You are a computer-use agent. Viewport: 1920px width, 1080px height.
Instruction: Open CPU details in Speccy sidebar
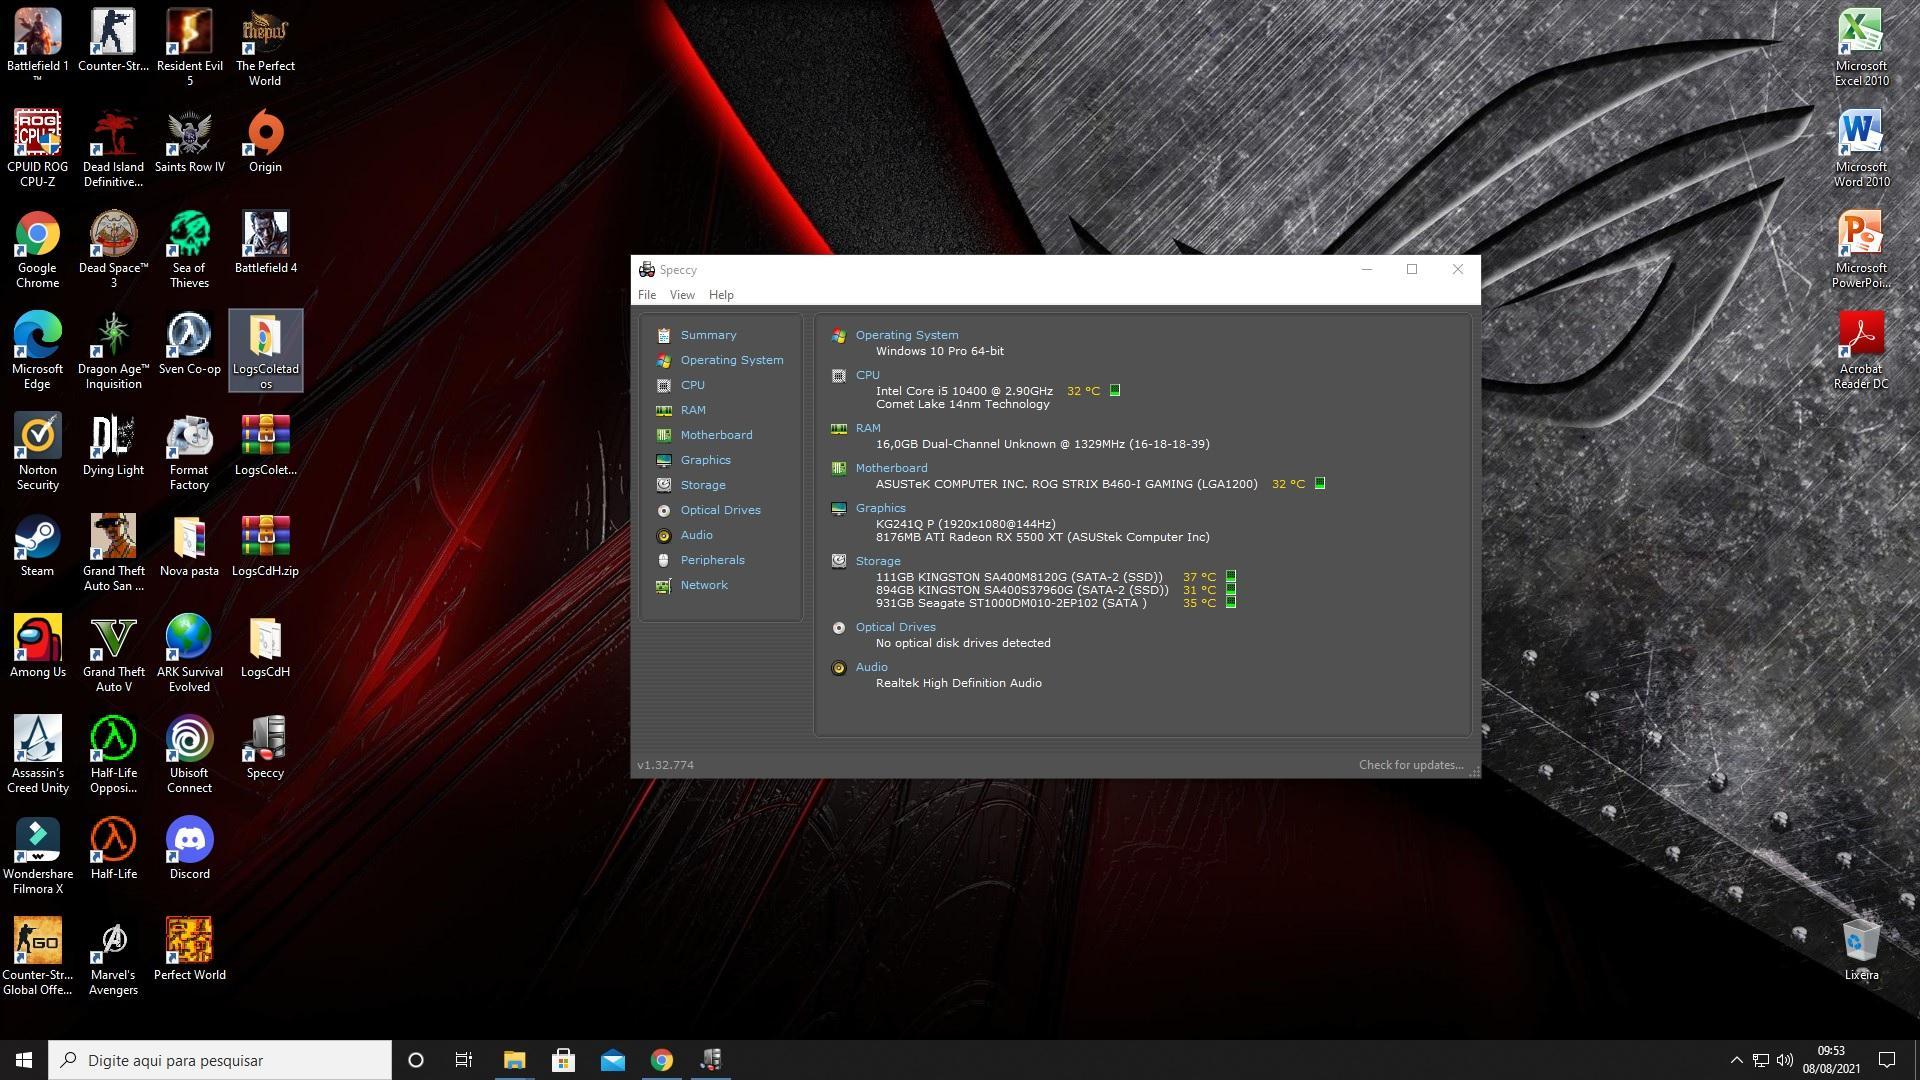tap(692, 385)
